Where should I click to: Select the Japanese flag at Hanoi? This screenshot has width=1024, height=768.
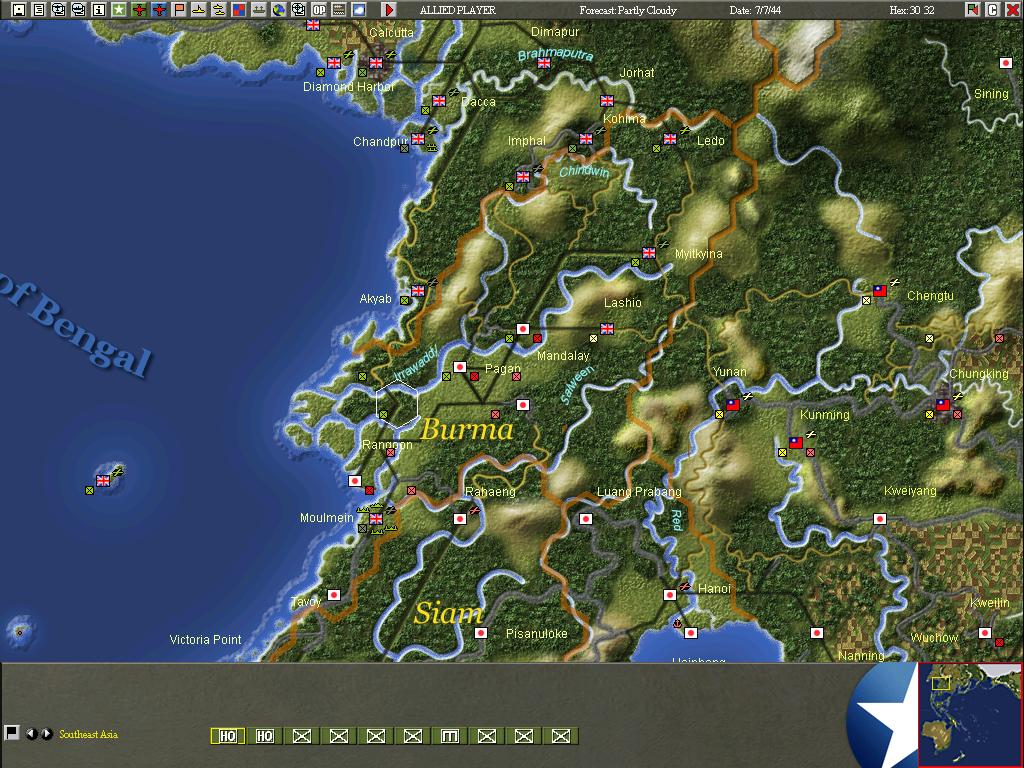[x=669, y=595]
